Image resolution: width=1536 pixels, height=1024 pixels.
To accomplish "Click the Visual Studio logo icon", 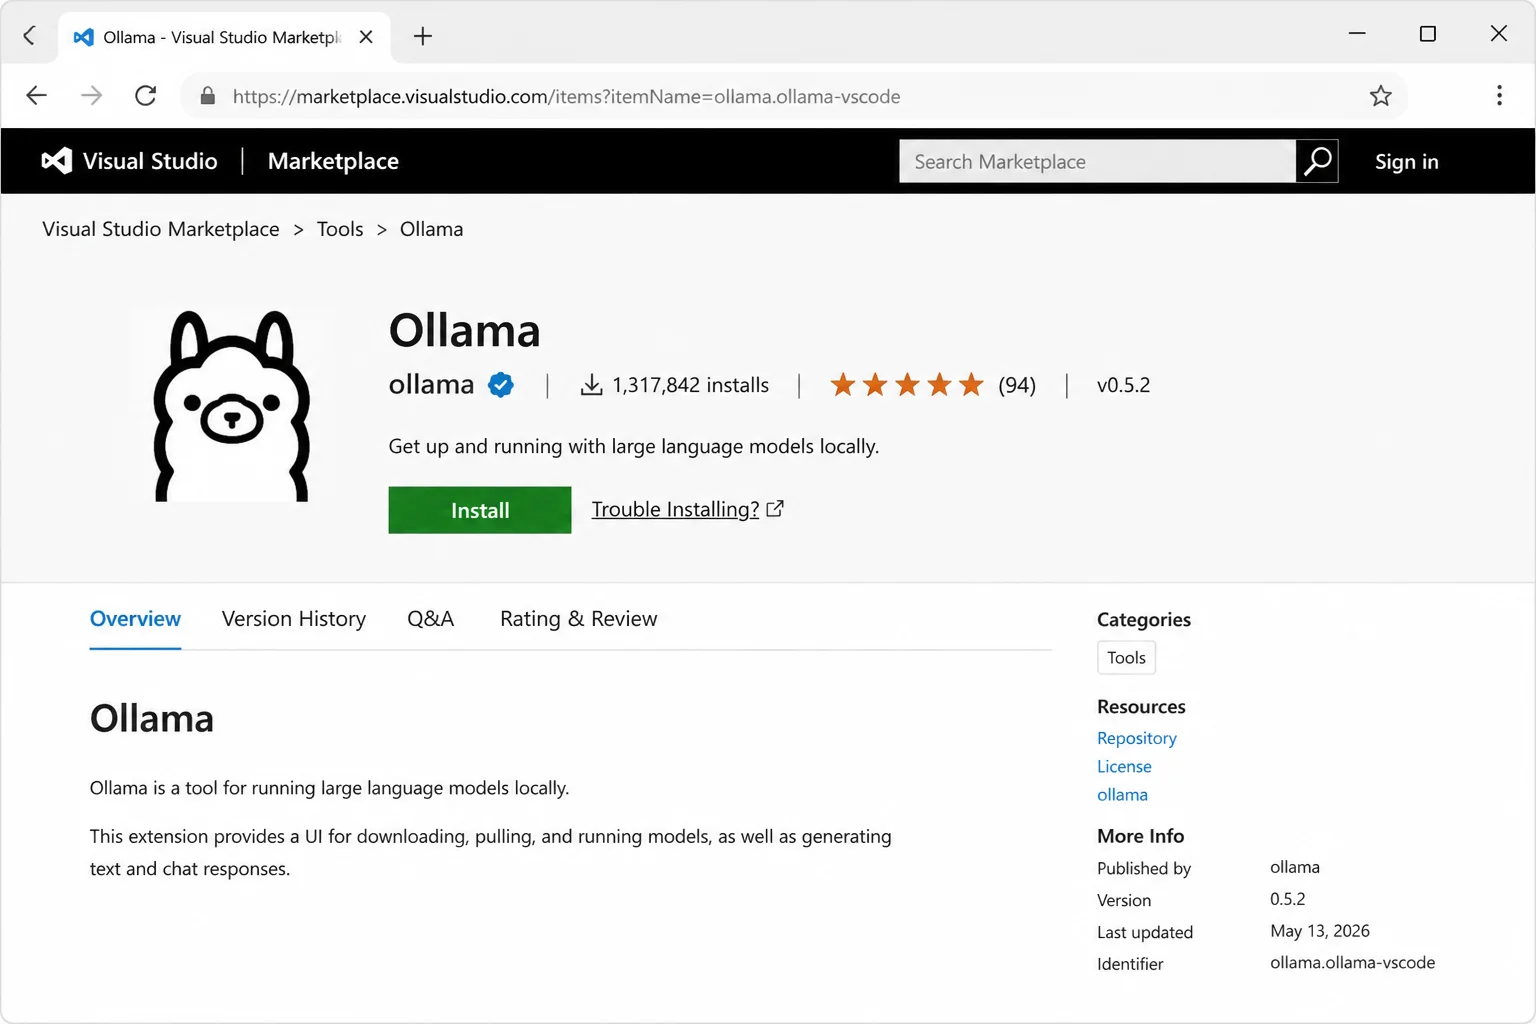I will [57, 161].
